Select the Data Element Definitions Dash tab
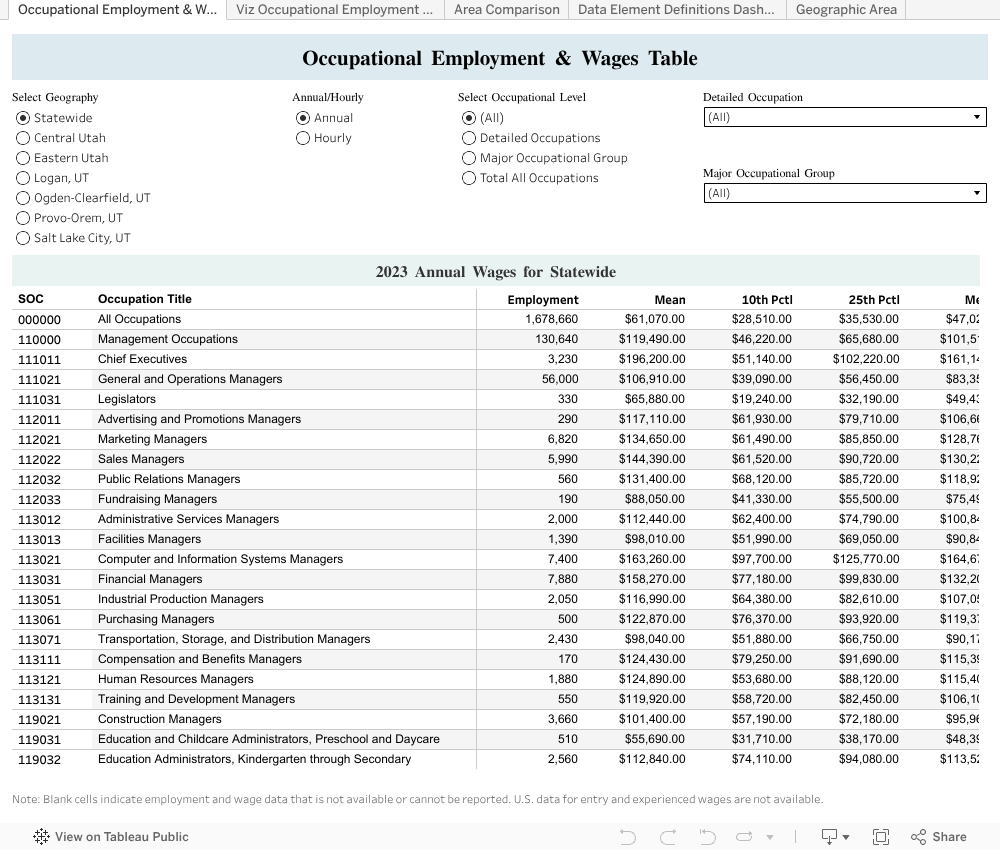 pos(677,10)
